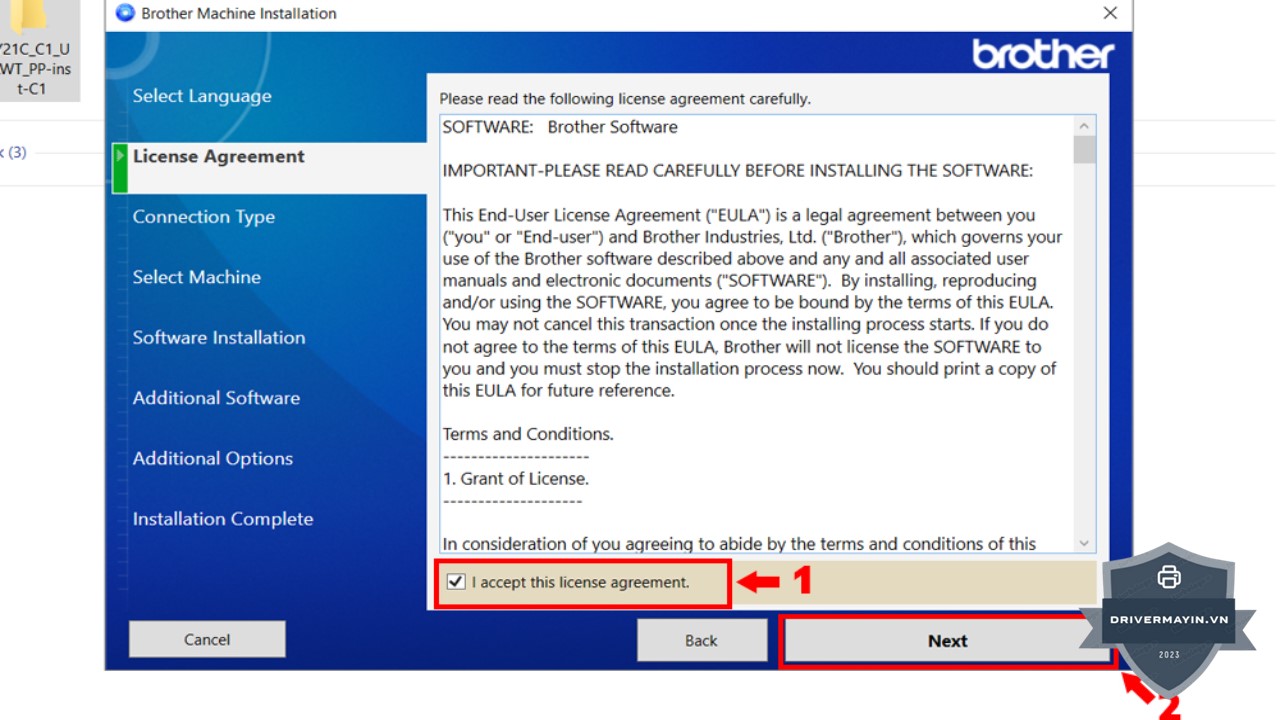Select the Additional Options step
Screen dimensions: 1280x720
point(213,458)
